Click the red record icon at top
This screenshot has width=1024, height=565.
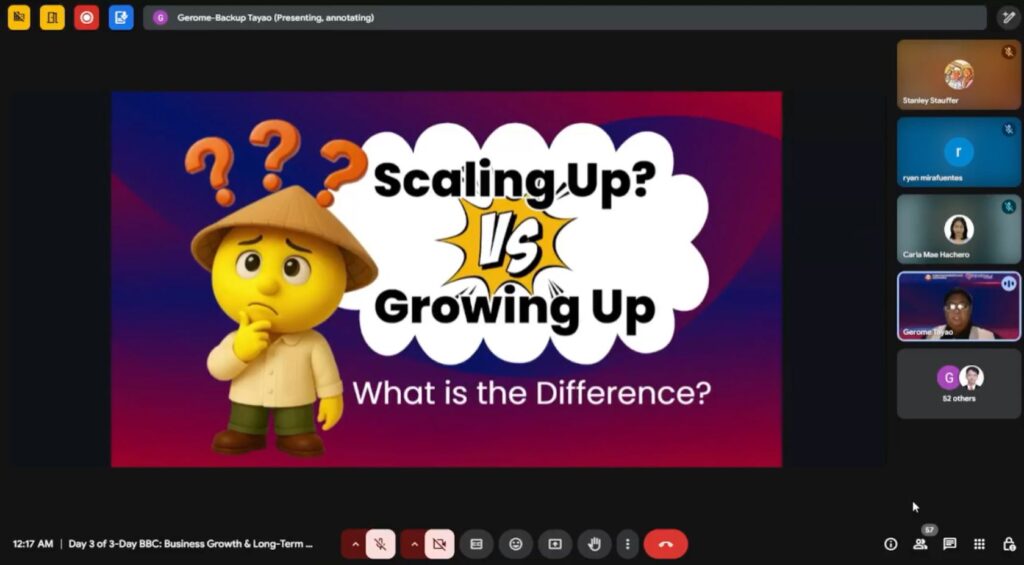click(87, 17)
